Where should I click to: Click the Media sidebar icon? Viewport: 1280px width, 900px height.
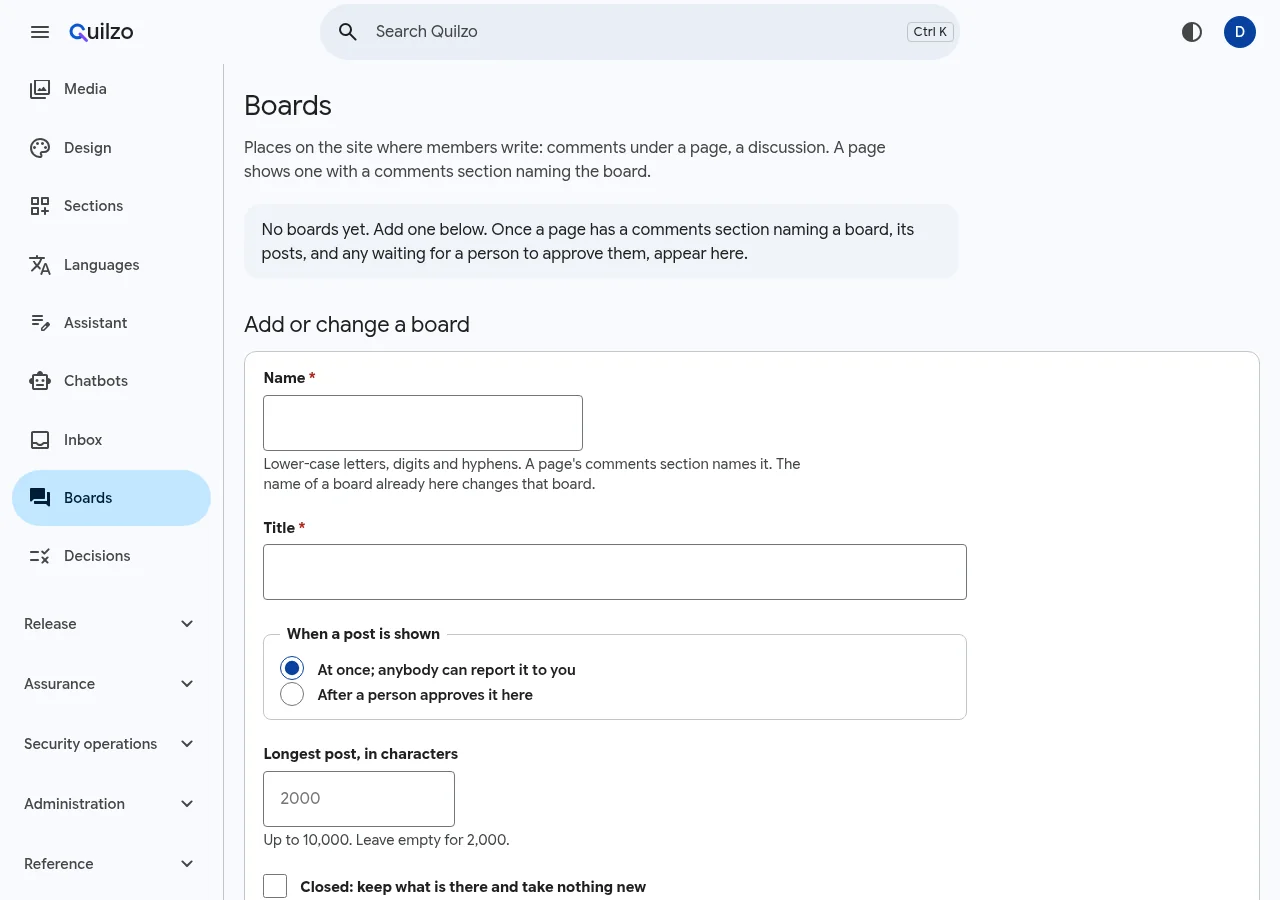pos(40,89)
